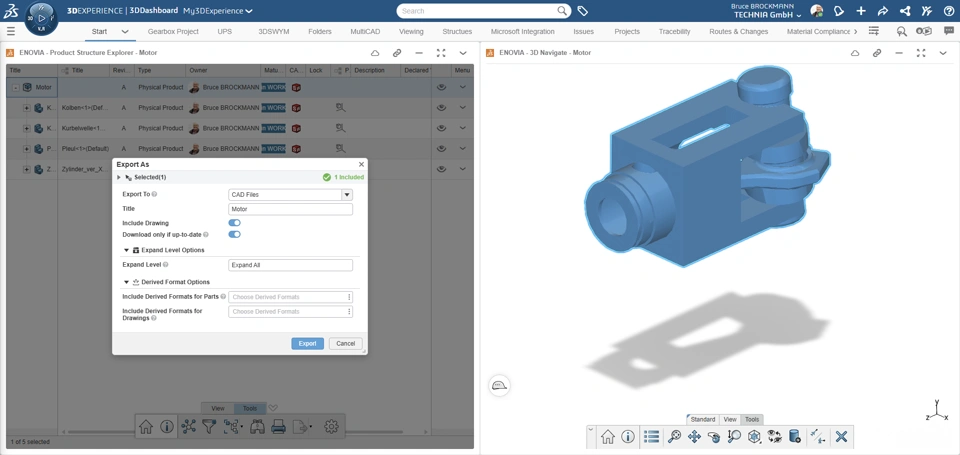Click the Expand Level field
The width and height of the screenshot is (960, 455).
point(290,265)
